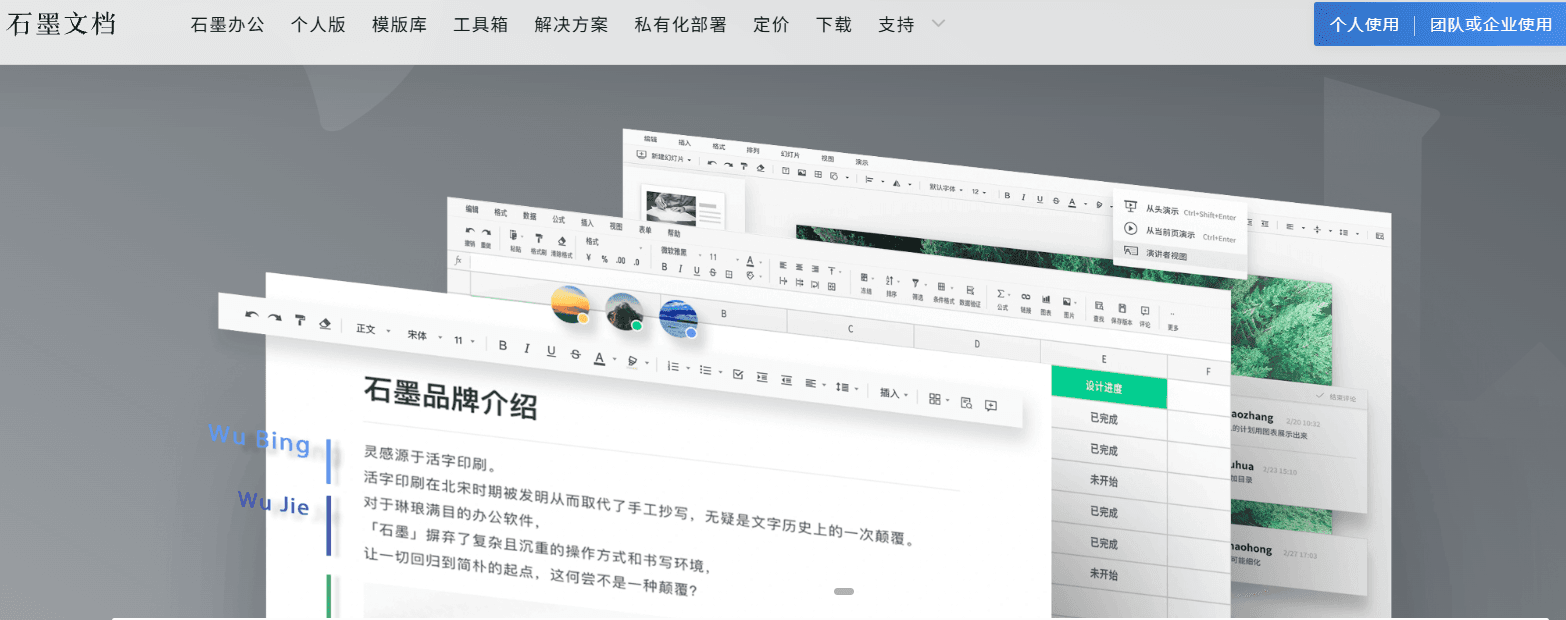Open 私有化部署 in top navigation
Screen dimensions: 1566x620
point(680,25)
